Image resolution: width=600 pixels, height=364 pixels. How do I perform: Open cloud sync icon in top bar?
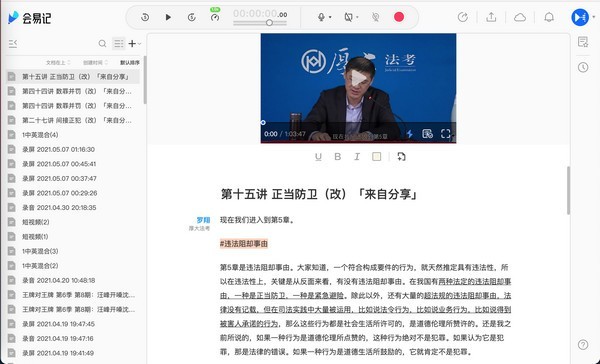coord(520,17)
